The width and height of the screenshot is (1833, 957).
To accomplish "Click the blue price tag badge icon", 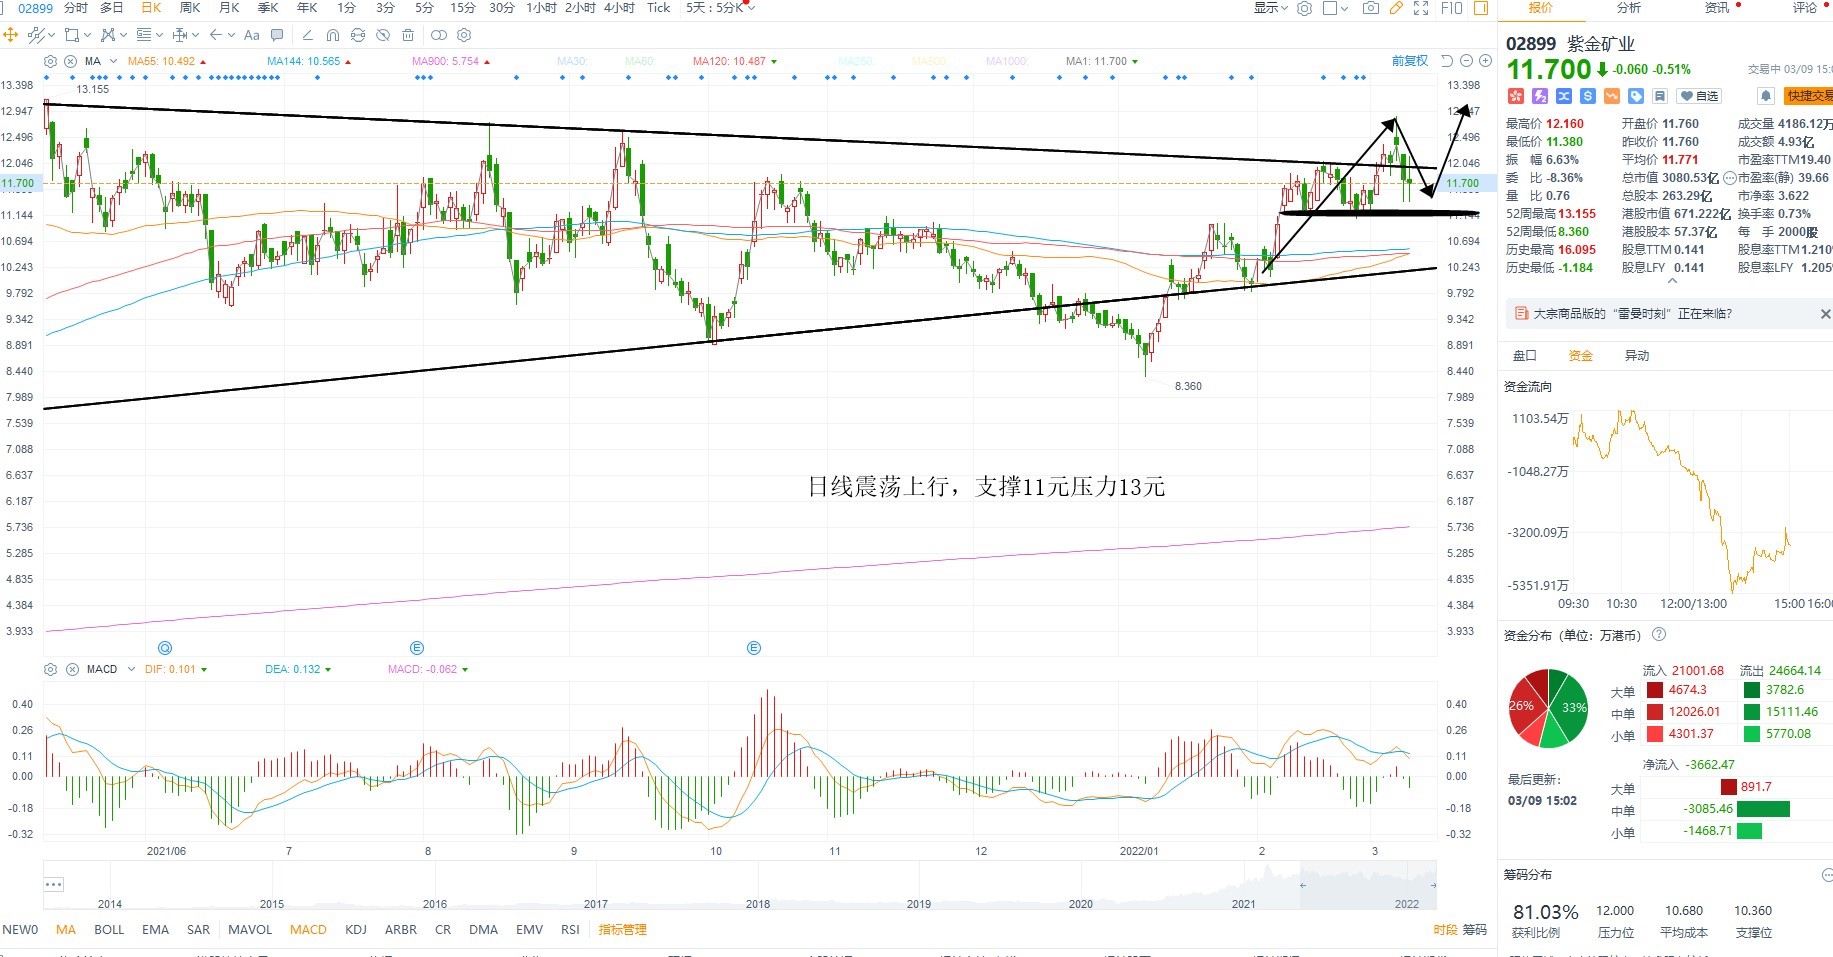I will 1636,96.
